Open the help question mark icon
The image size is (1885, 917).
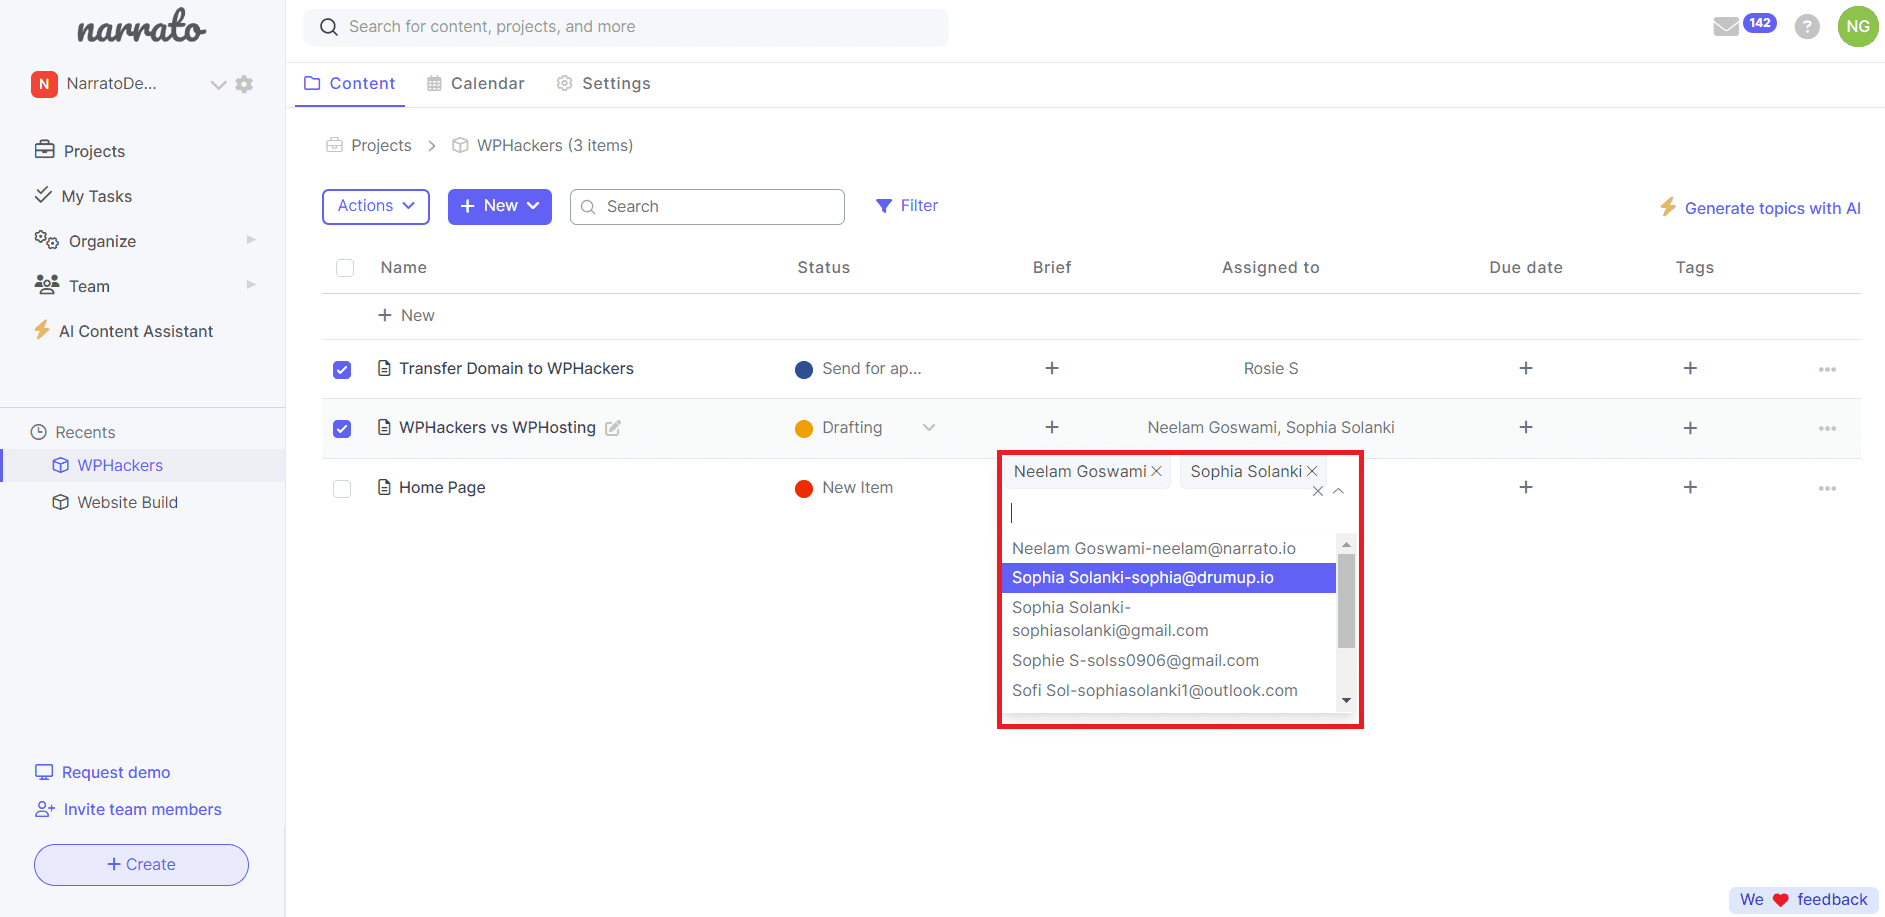pos(1807,27)
